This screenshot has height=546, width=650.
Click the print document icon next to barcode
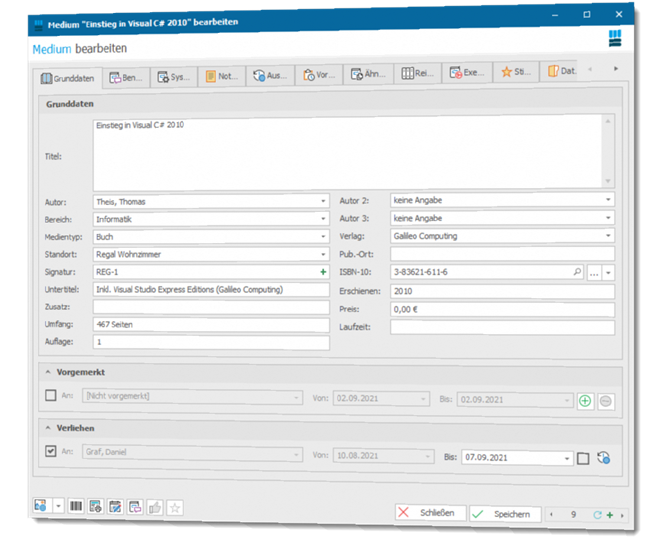[96, 507]
